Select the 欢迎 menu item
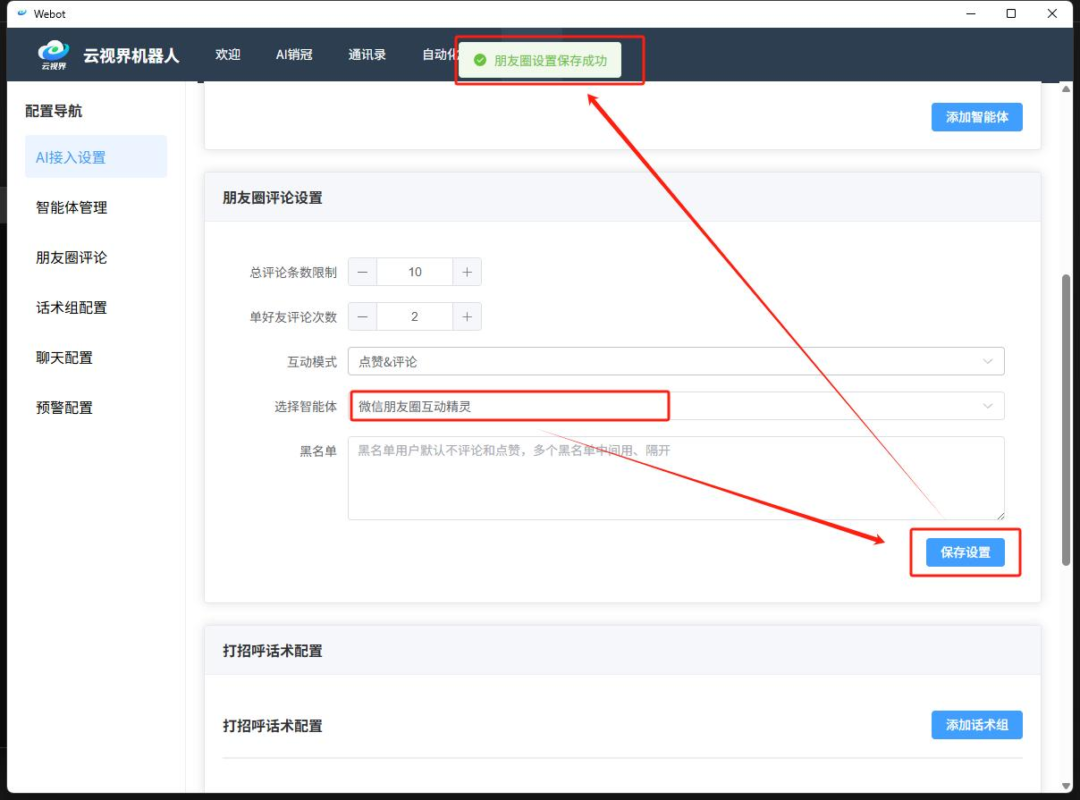 coord(227,54)
